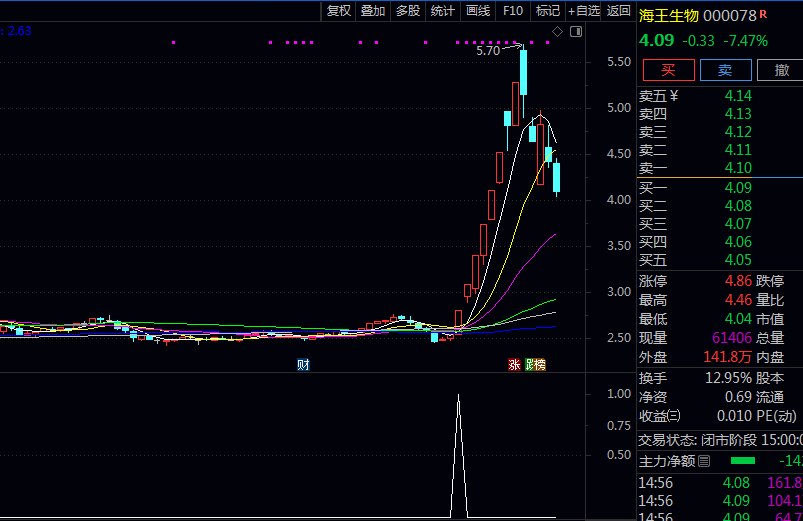Click the 返回 back button
The width and height of the screenshot is (803, 521).
click(619, 11)
